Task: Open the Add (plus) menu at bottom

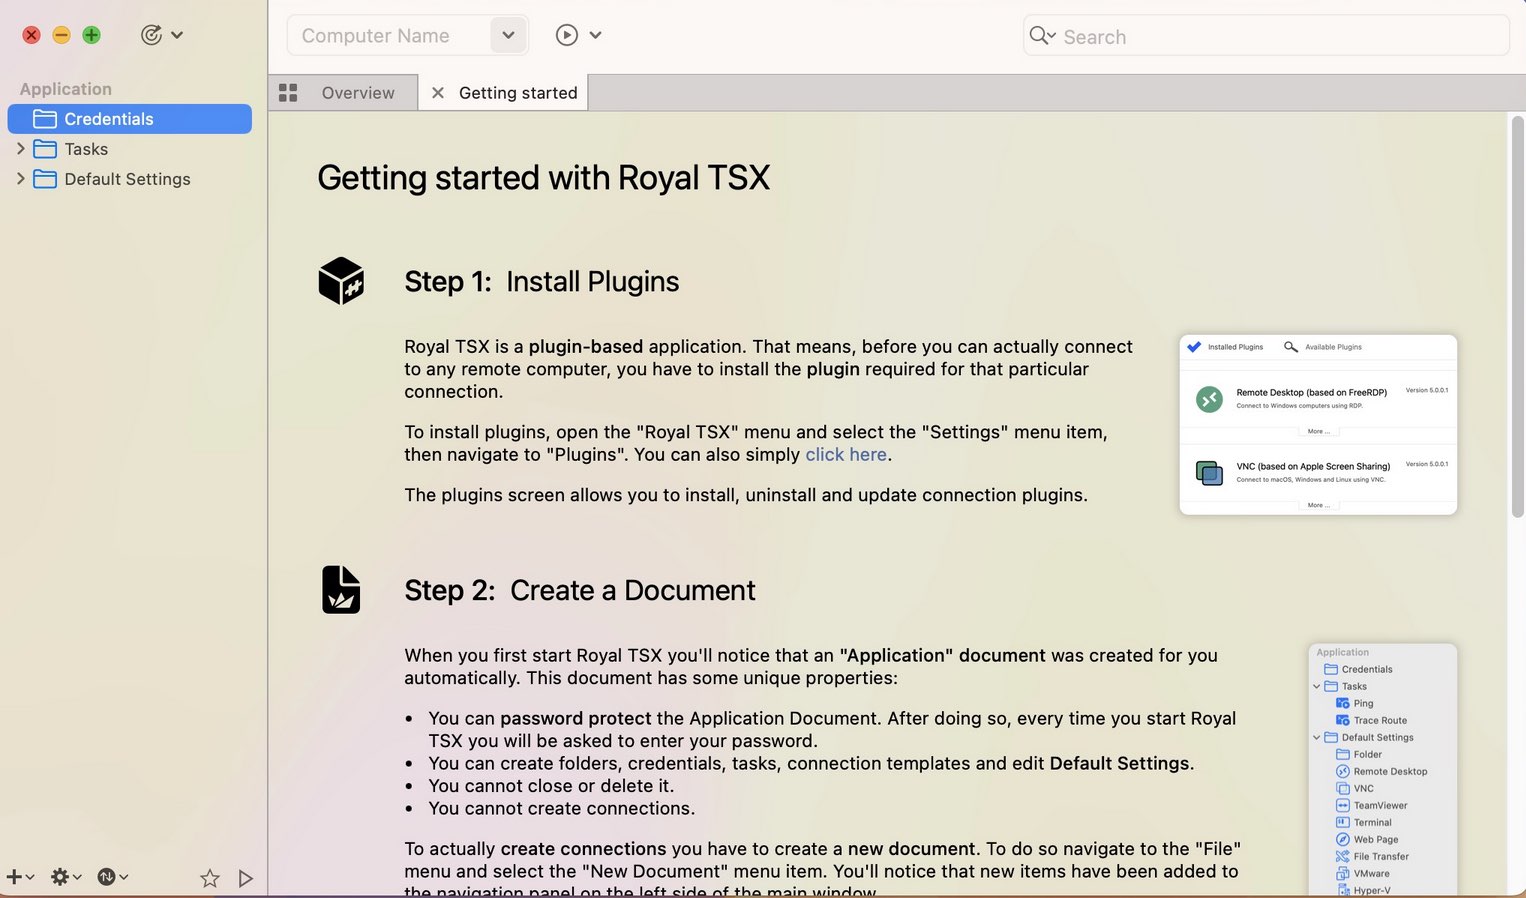Action: pos(20,877)
